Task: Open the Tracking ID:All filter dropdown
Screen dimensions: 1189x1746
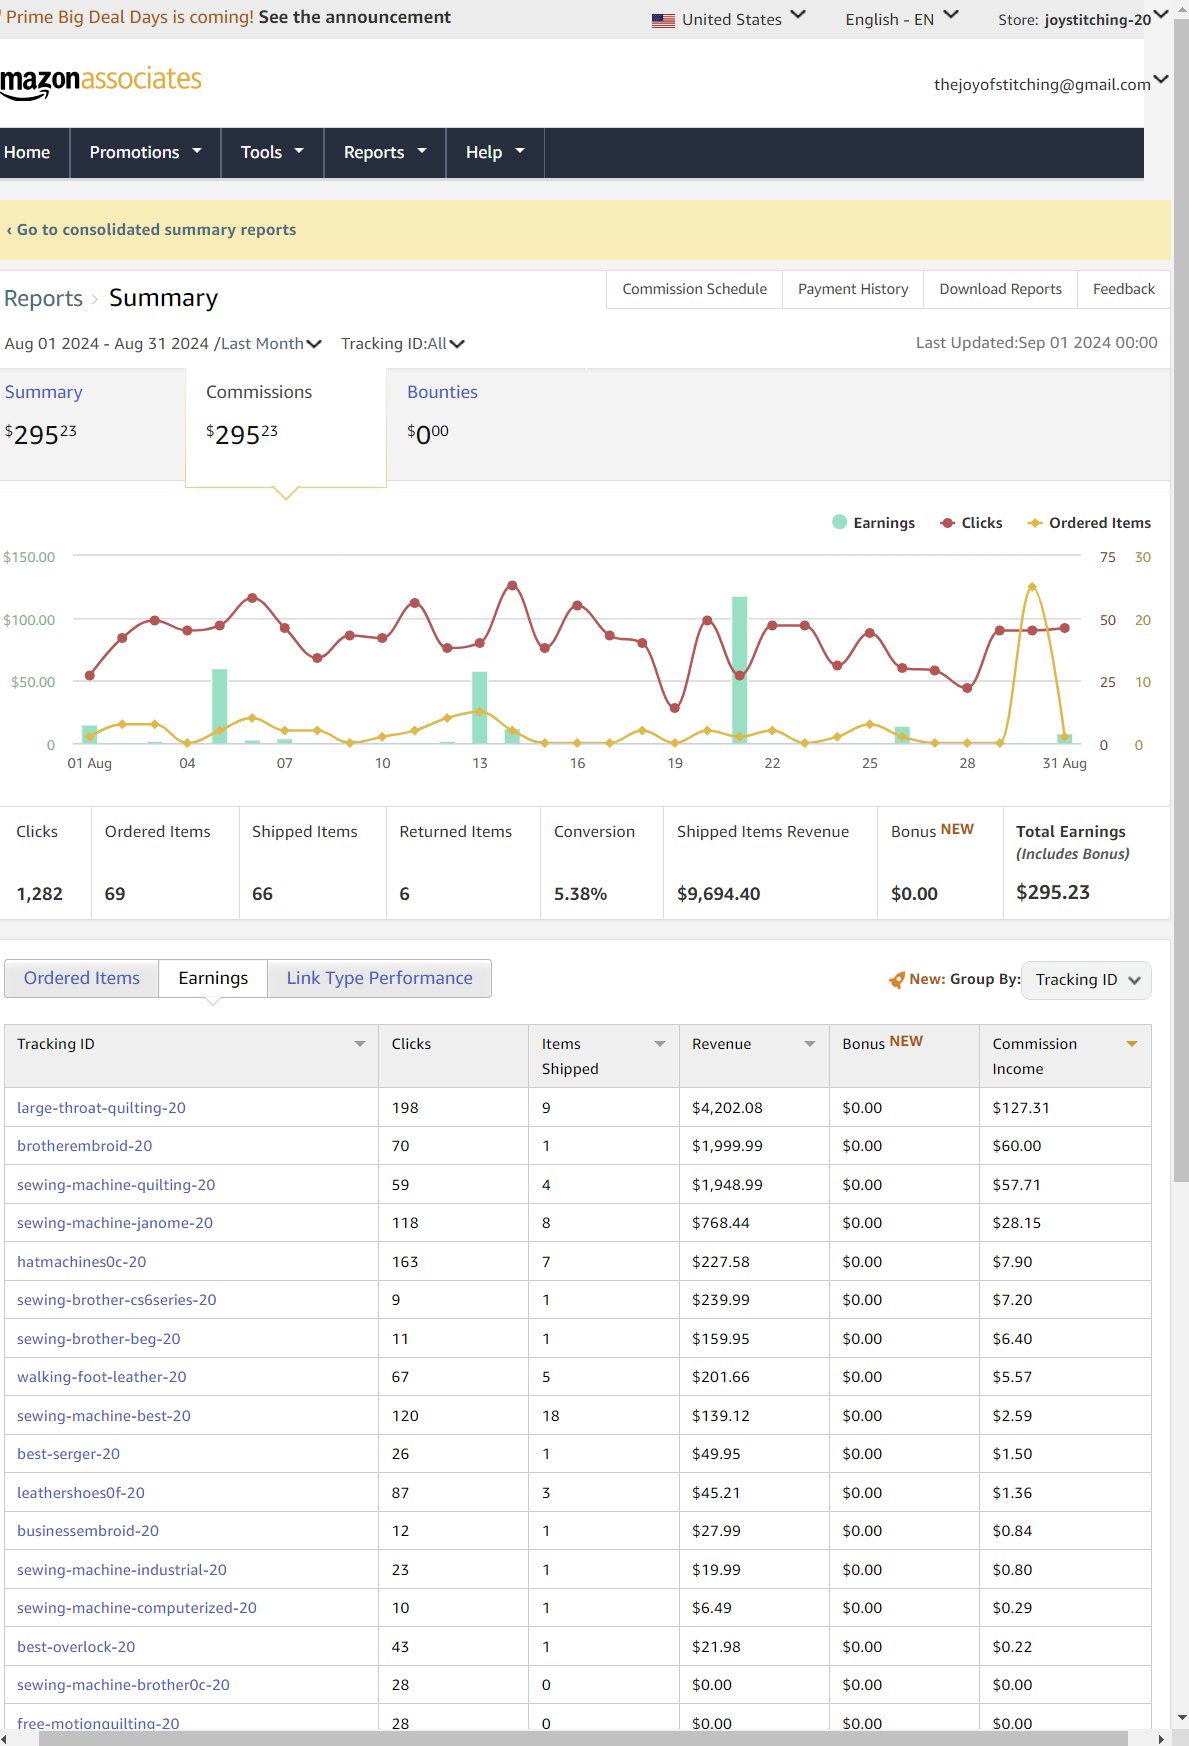Action: tap(403, 344)
